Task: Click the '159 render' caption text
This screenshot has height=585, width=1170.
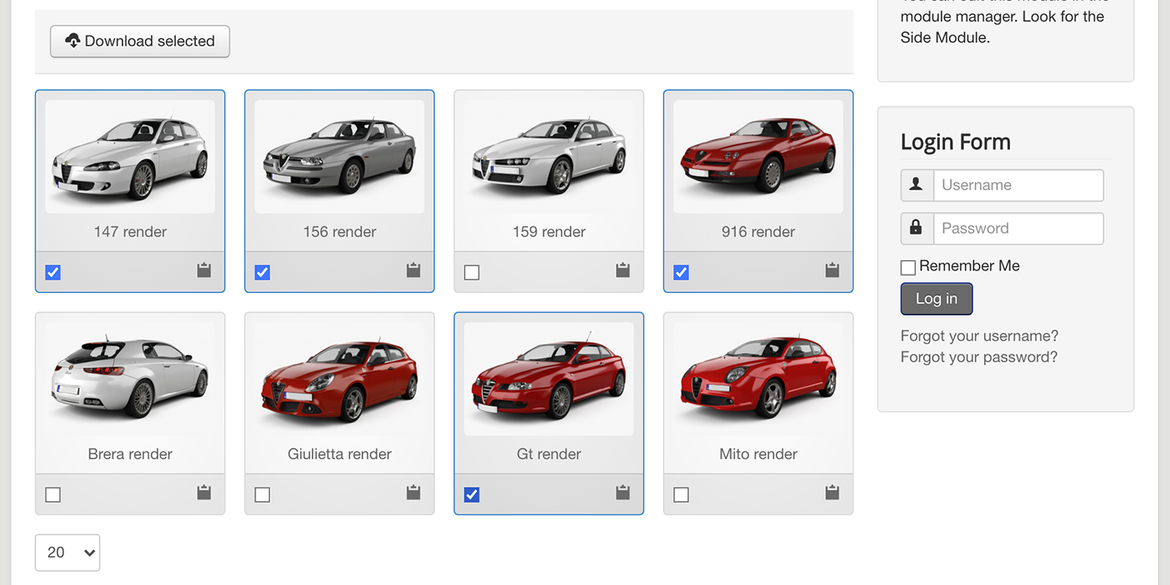Action: (x=549, y=231)
